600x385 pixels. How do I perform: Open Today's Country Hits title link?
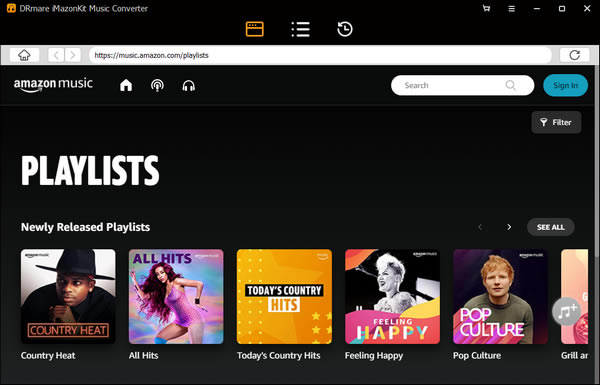(x=279, y=356)
